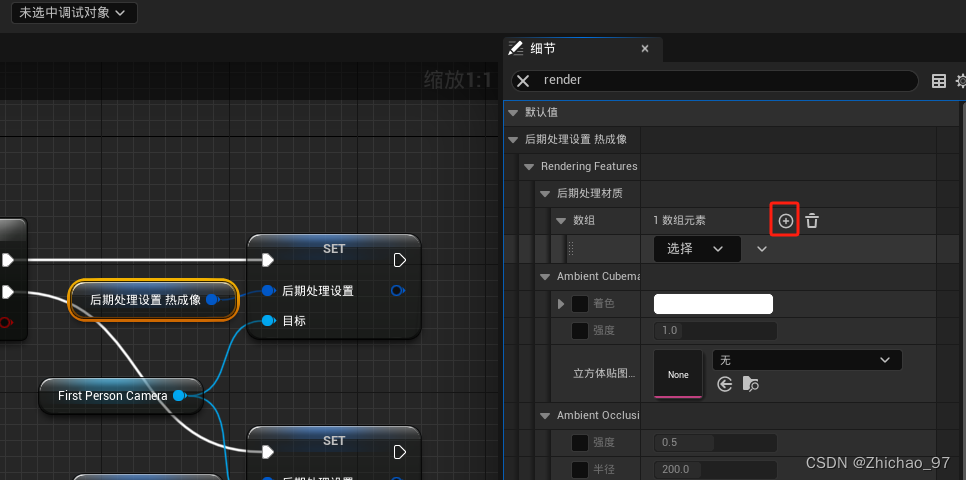
Task: Collapse the Ambient Occlusion section
Action: (545, 416)
